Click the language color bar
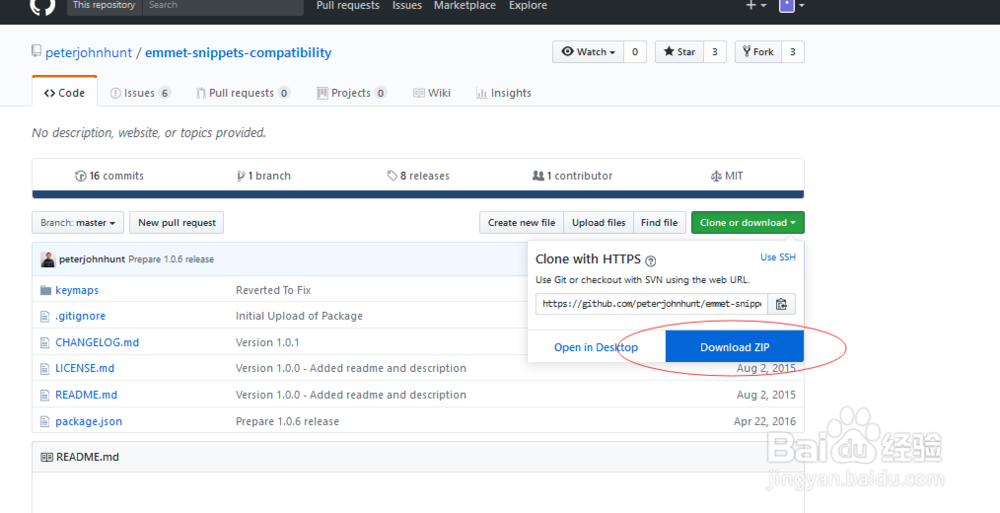The height and width of the screenshot is (513, 1000). coord(418,195)
